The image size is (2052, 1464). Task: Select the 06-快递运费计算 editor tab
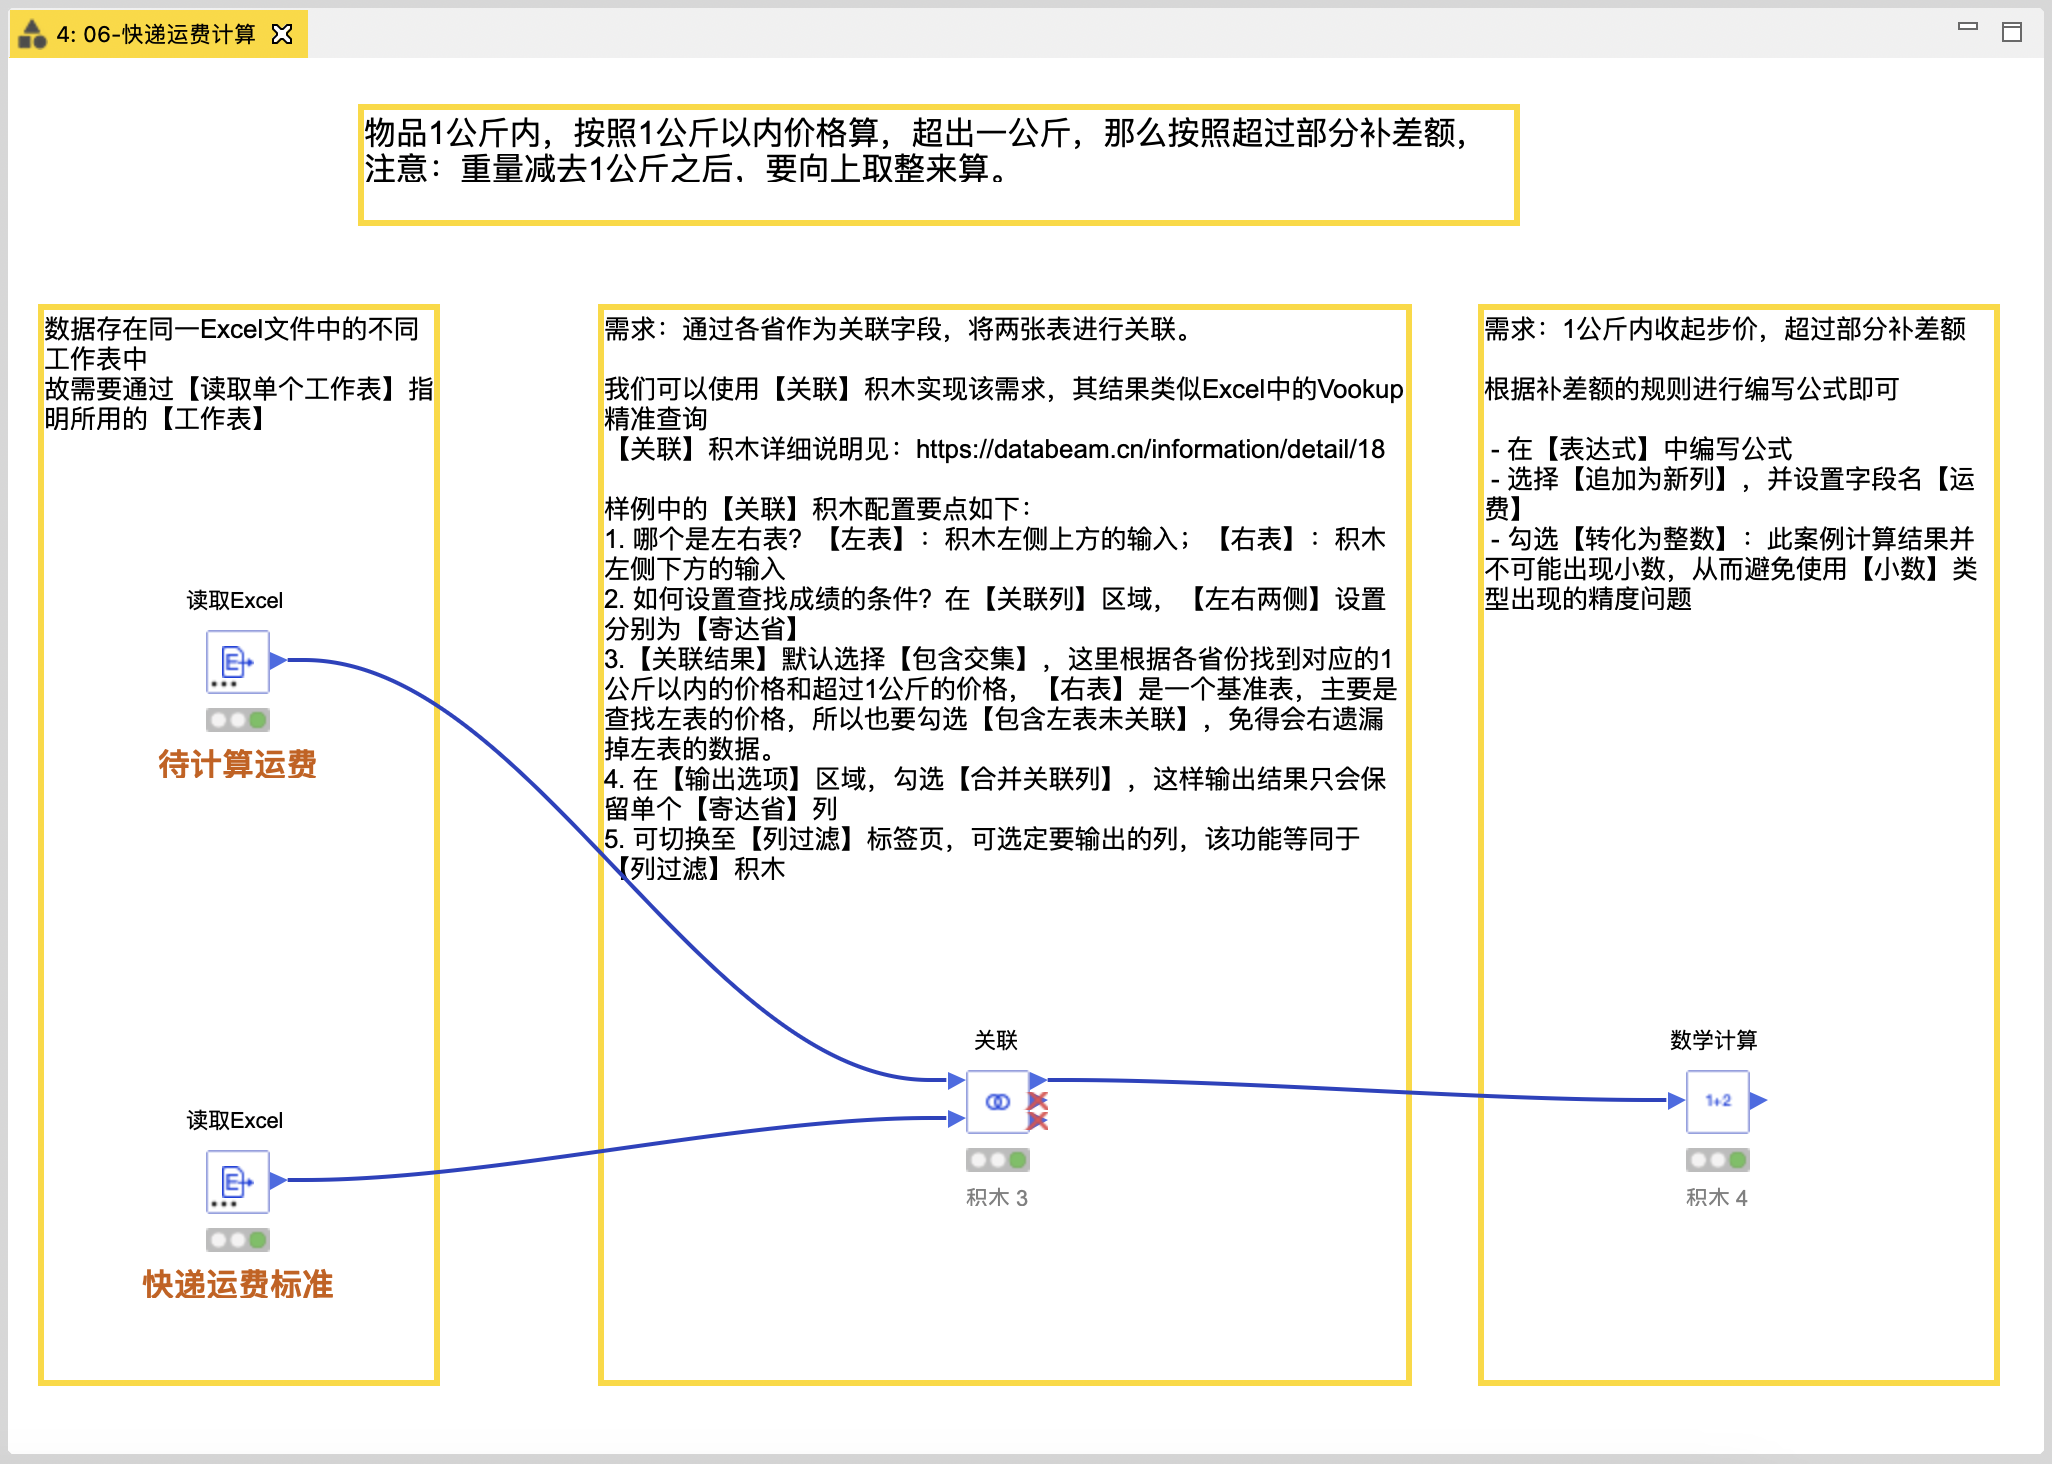tap(156, 34)
